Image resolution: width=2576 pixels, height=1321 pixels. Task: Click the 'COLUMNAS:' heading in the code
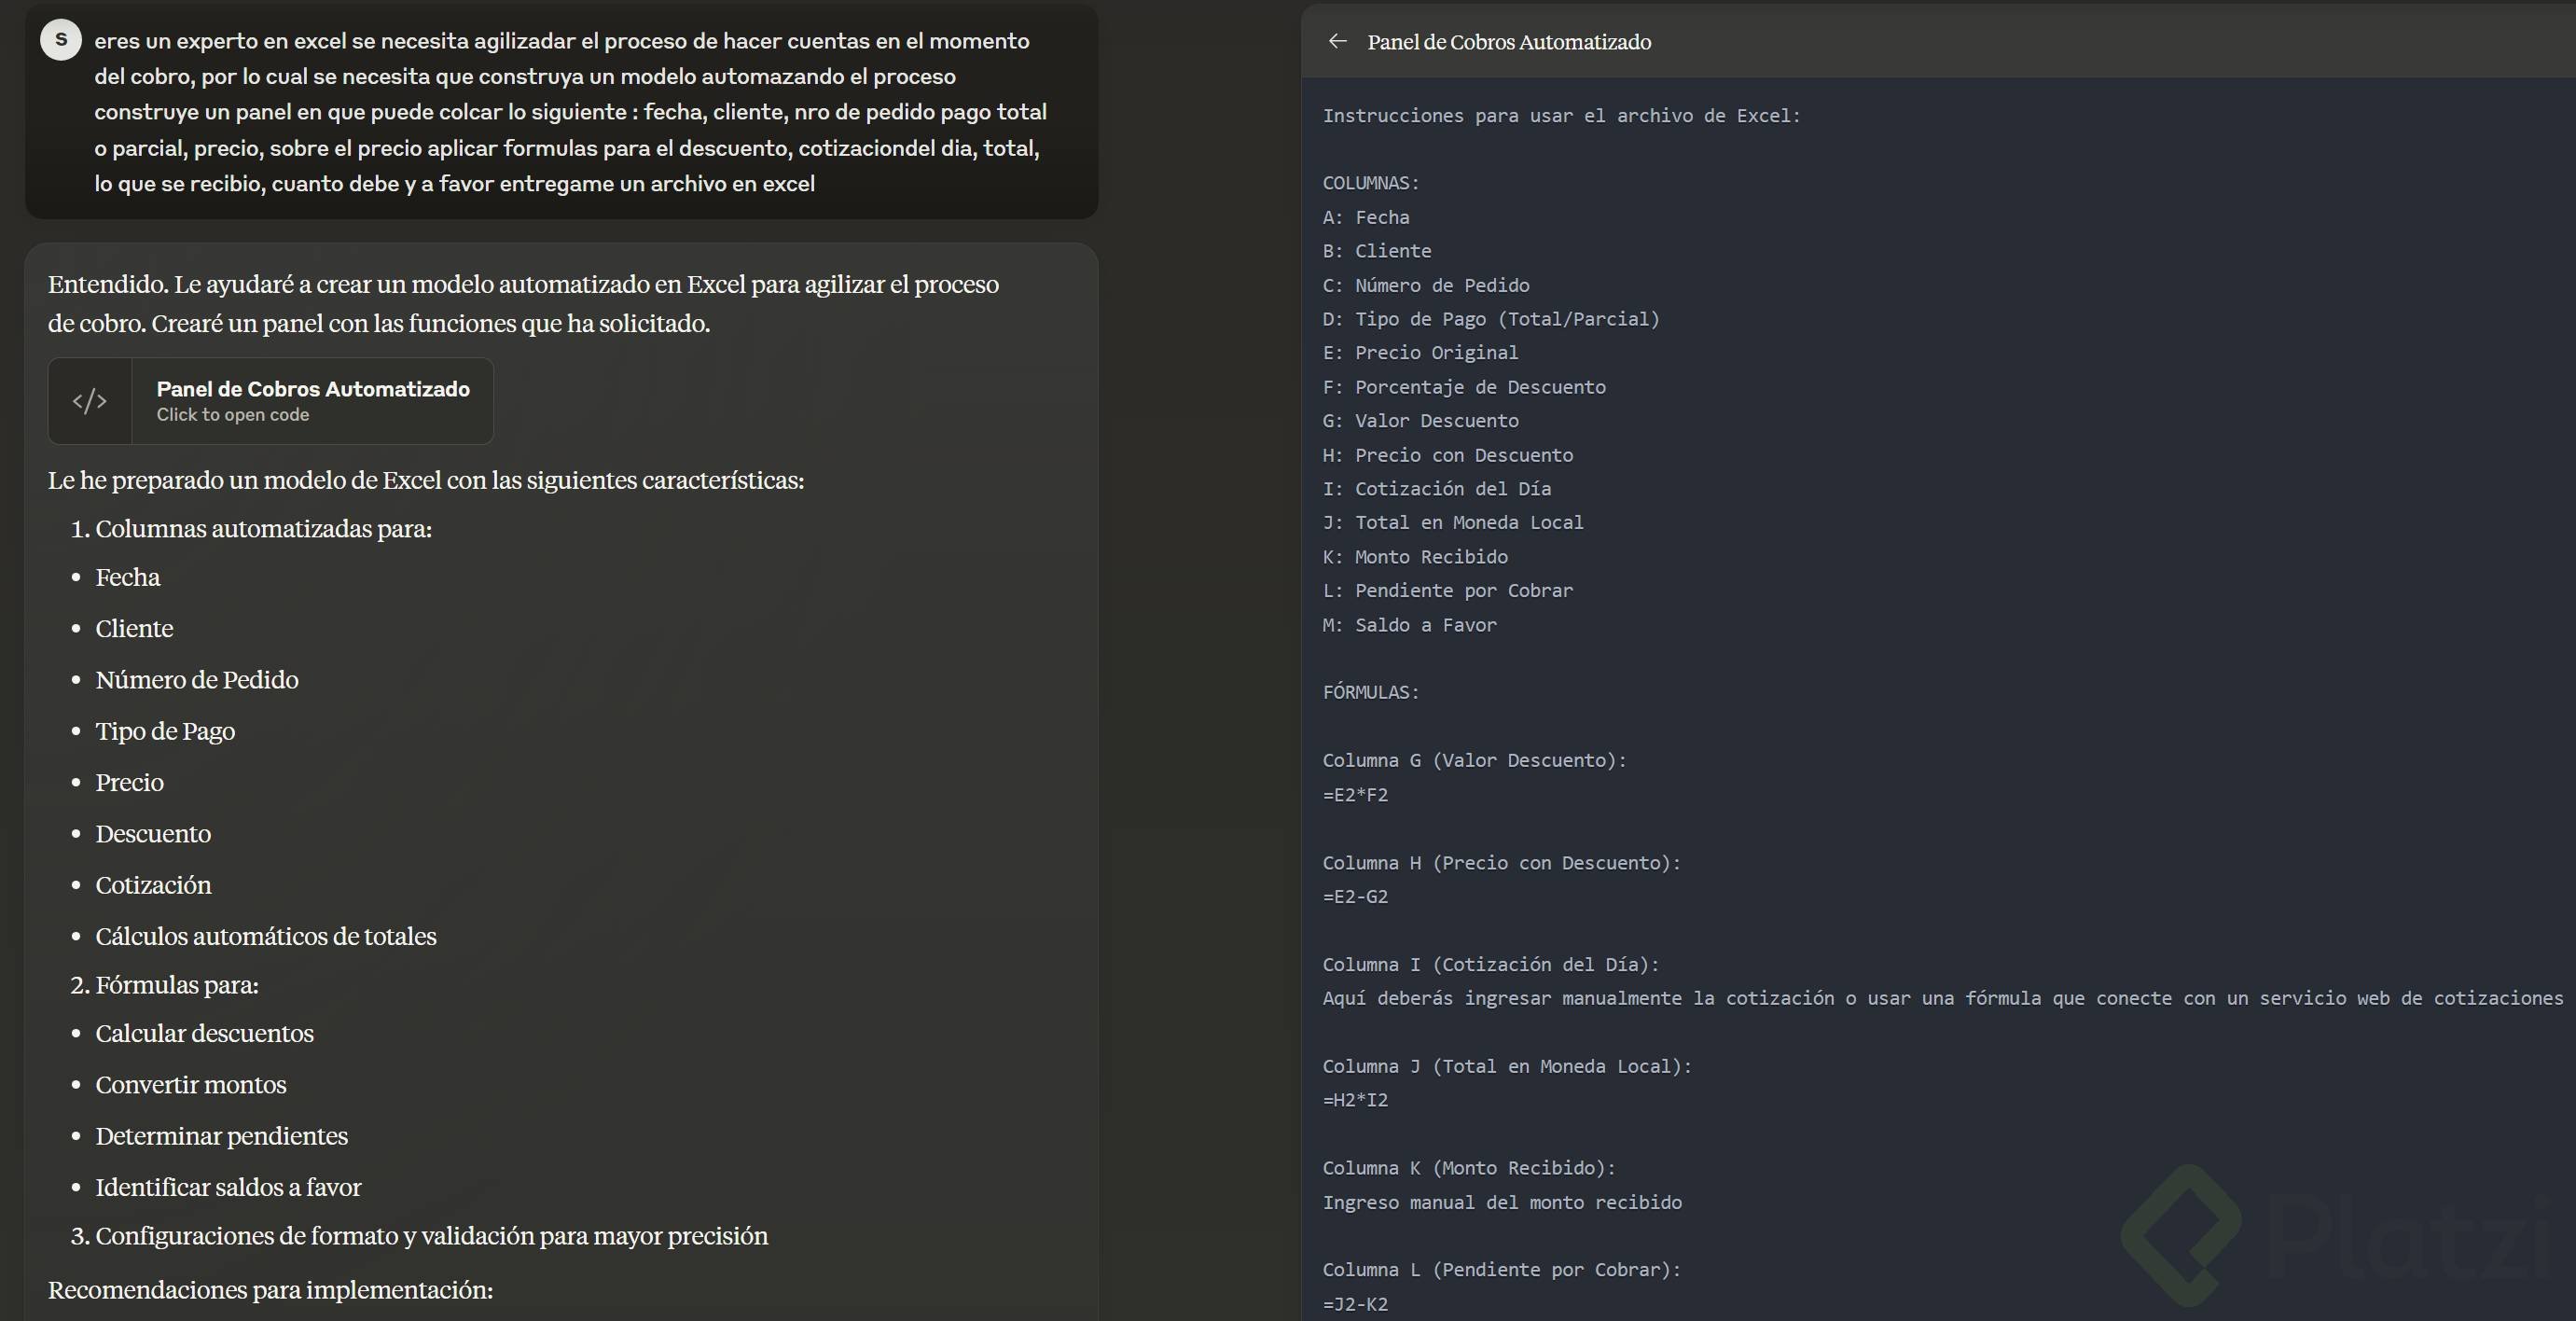coord(1370,183)
